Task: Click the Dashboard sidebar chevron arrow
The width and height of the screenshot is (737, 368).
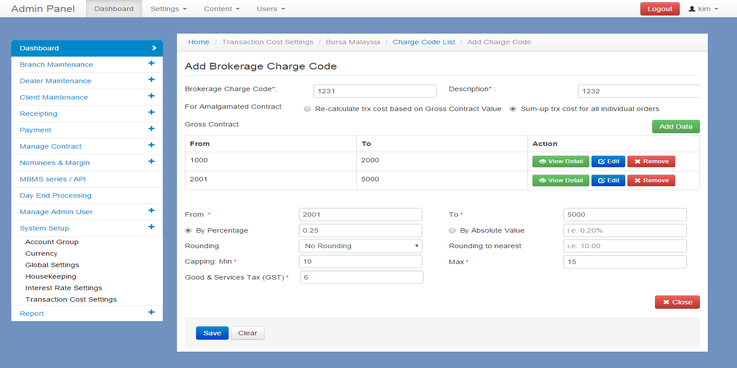Action: pyautogui.click(x=154, y=48)
